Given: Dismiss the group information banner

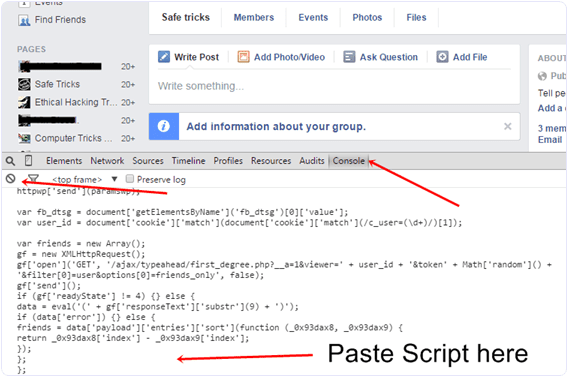Looking at the screenshot, I should click(508, 126).
